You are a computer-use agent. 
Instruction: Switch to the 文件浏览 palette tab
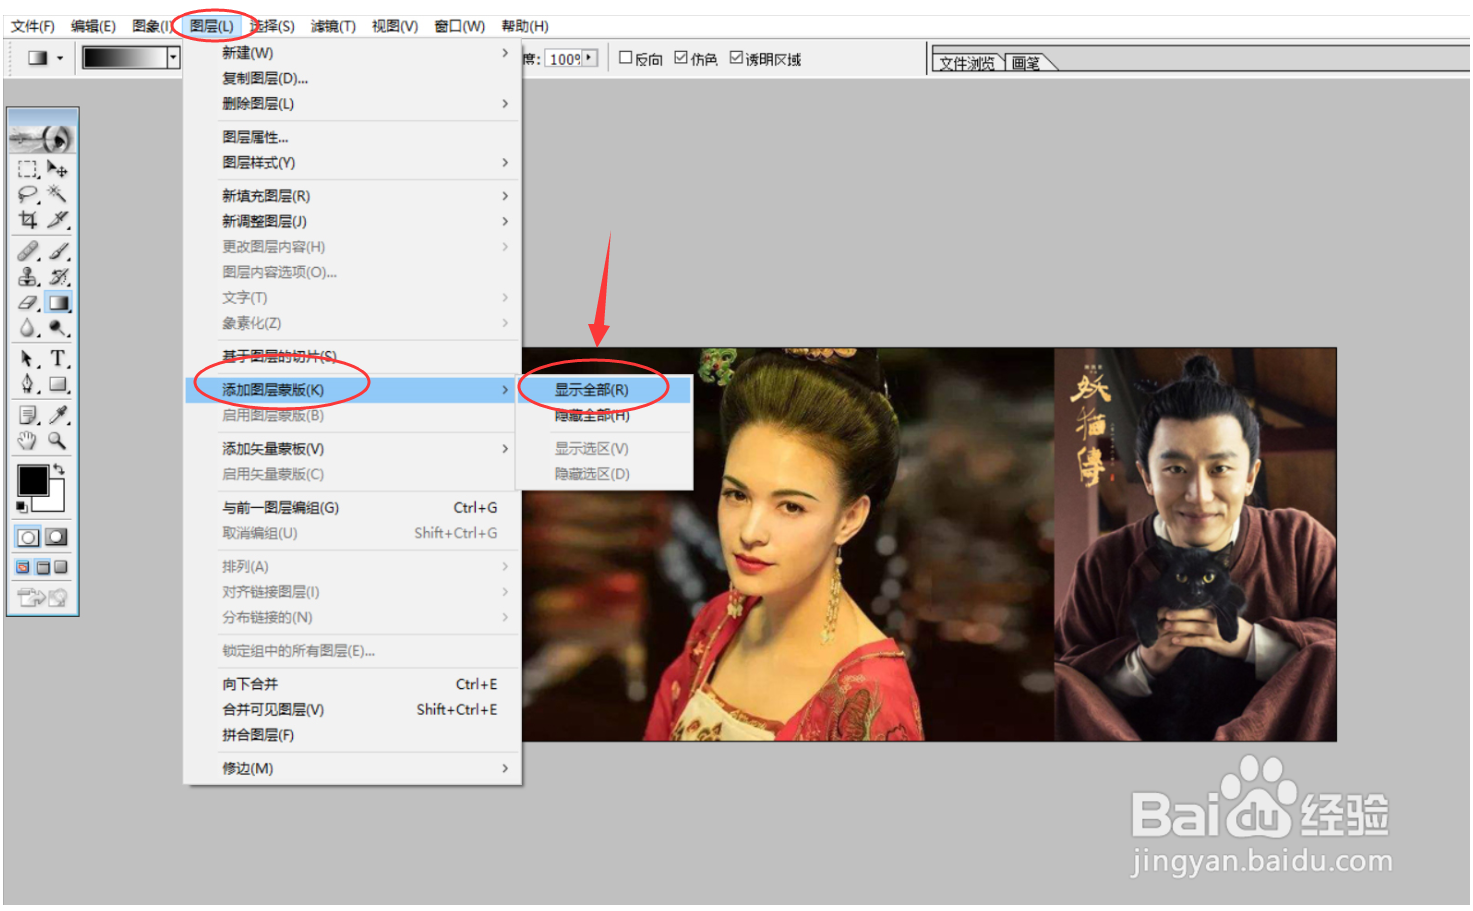click(x=967, y=63)
